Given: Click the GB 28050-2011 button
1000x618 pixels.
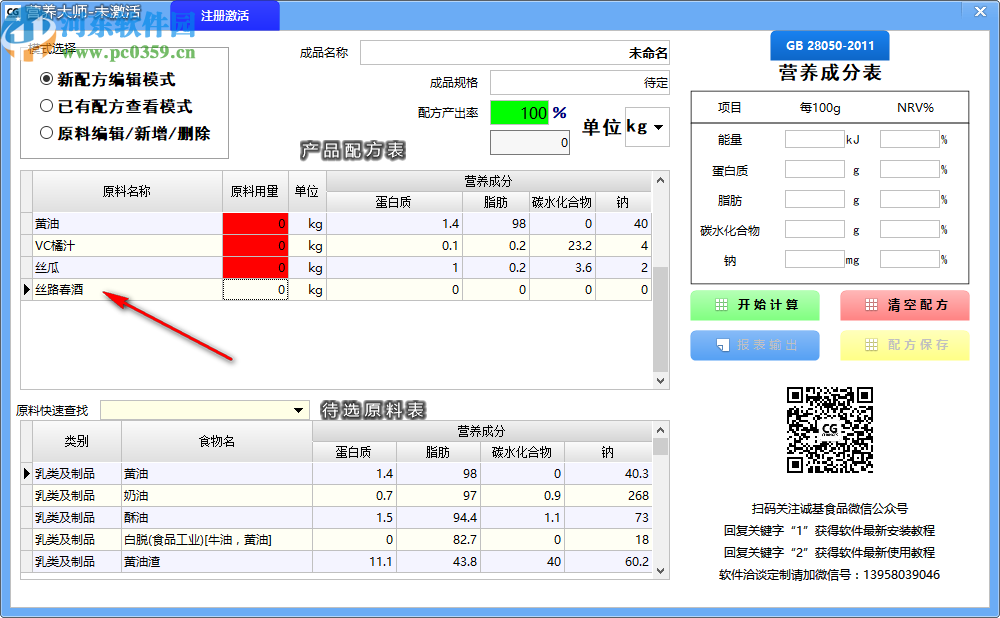Looking at the screenshot, I should pyautogui.click(x=830, y=45).
